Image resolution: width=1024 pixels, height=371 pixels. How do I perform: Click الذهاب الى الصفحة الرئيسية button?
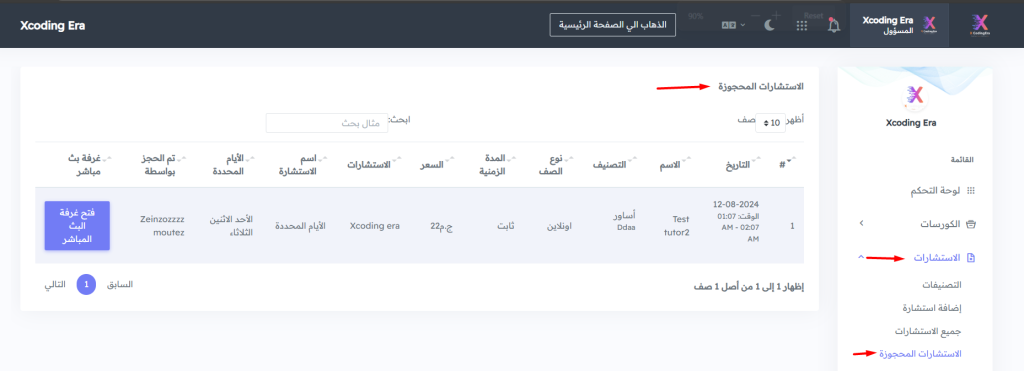coord(613,25)
